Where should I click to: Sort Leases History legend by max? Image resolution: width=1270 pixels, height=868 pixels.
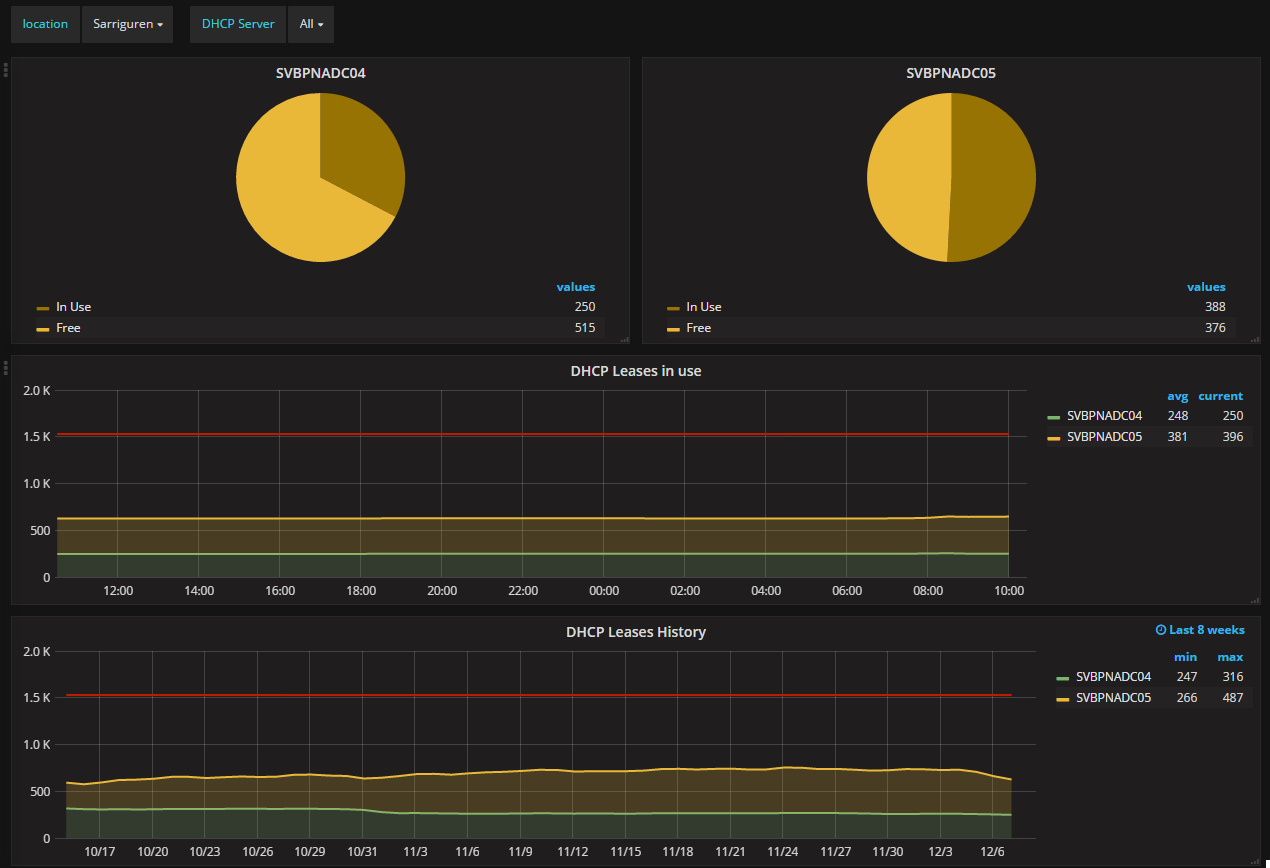[x=1230, y=657]
